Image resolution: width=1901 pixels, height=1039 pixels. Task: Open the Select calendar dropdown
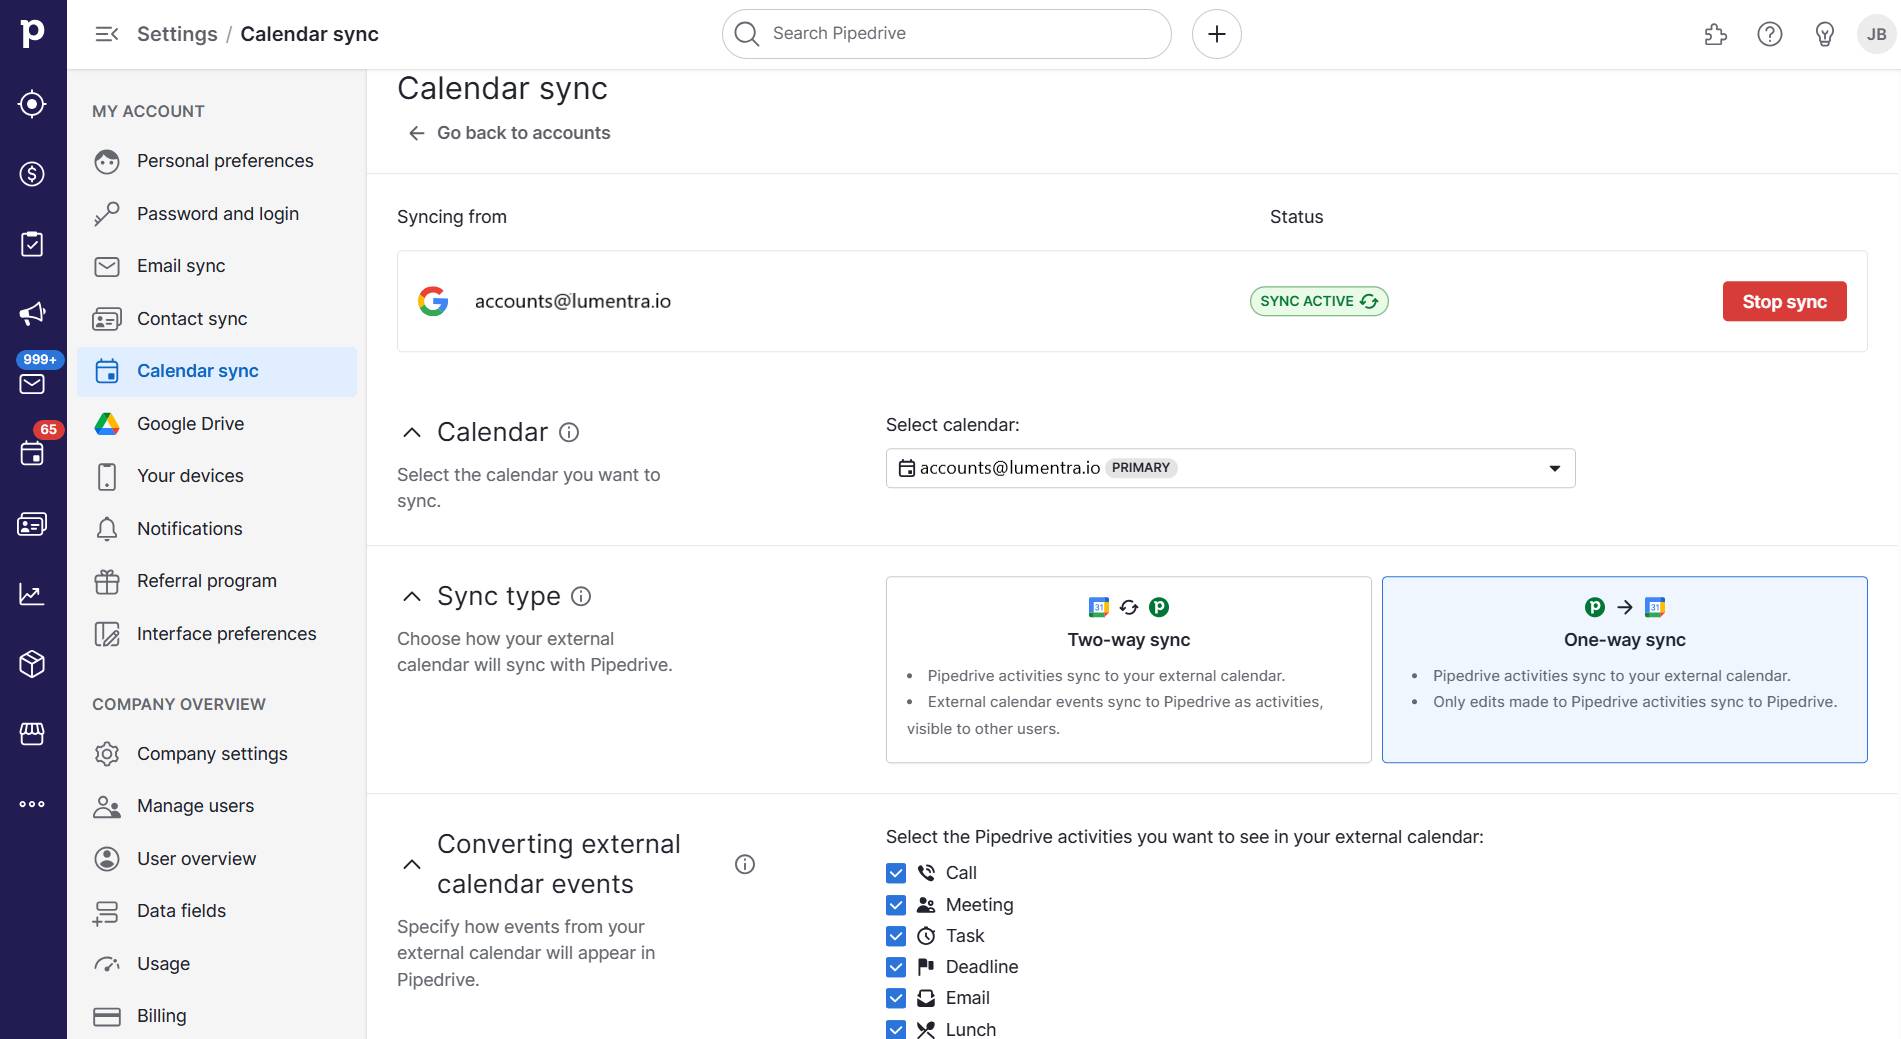[1230, 467]
